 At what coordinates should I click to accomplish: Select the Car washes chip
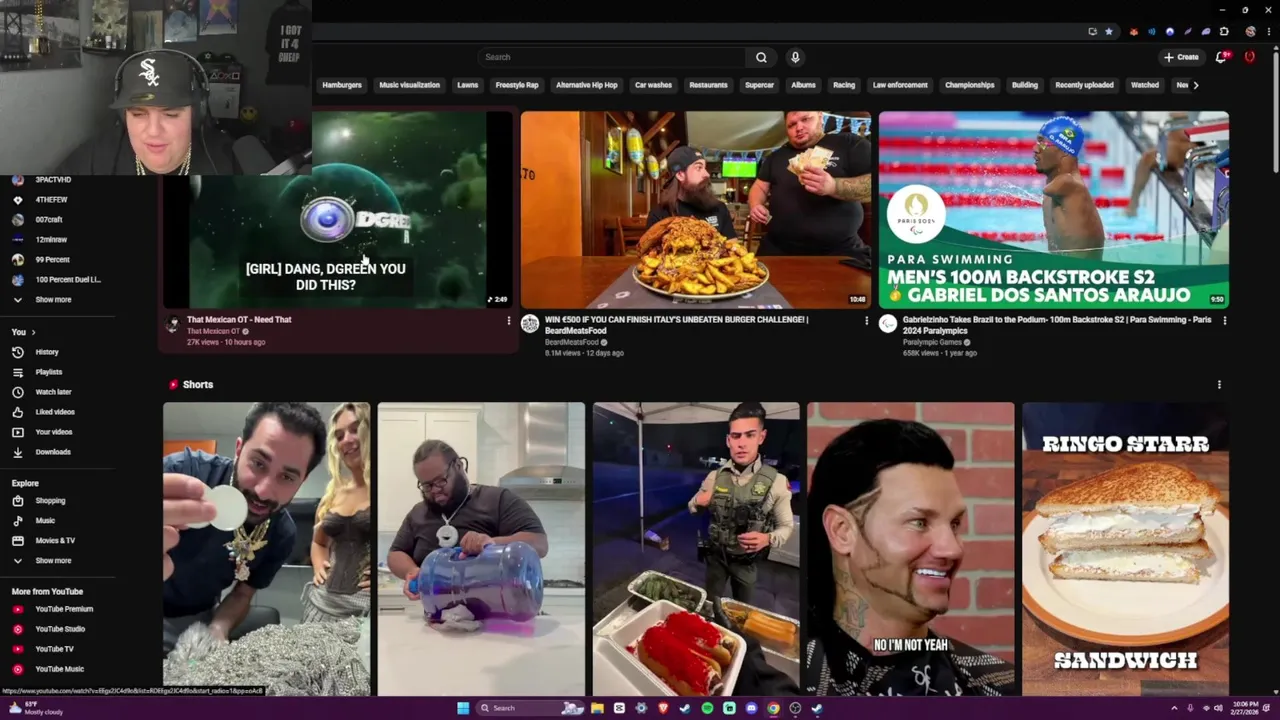pos(653,85)
